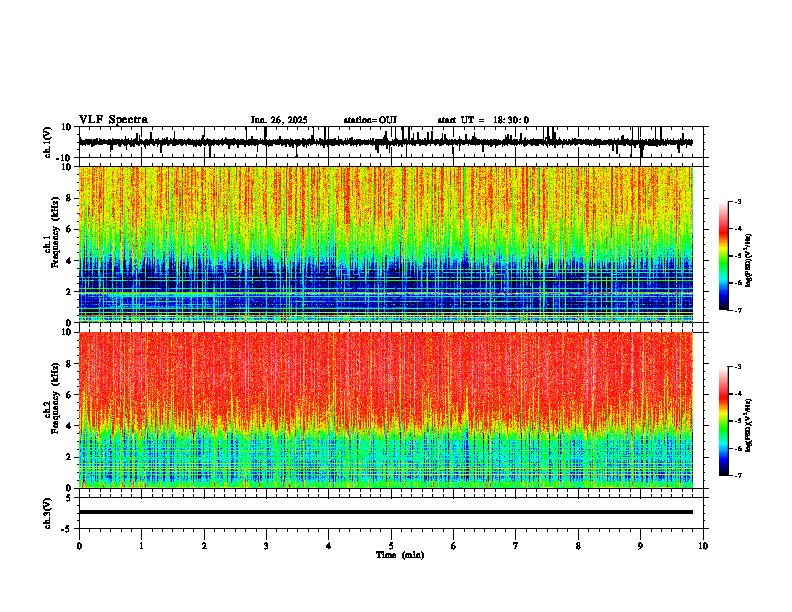This screenshot has width=792, height=612.
Task: Click time axis tick label "1"
Action: coord(141,546)
